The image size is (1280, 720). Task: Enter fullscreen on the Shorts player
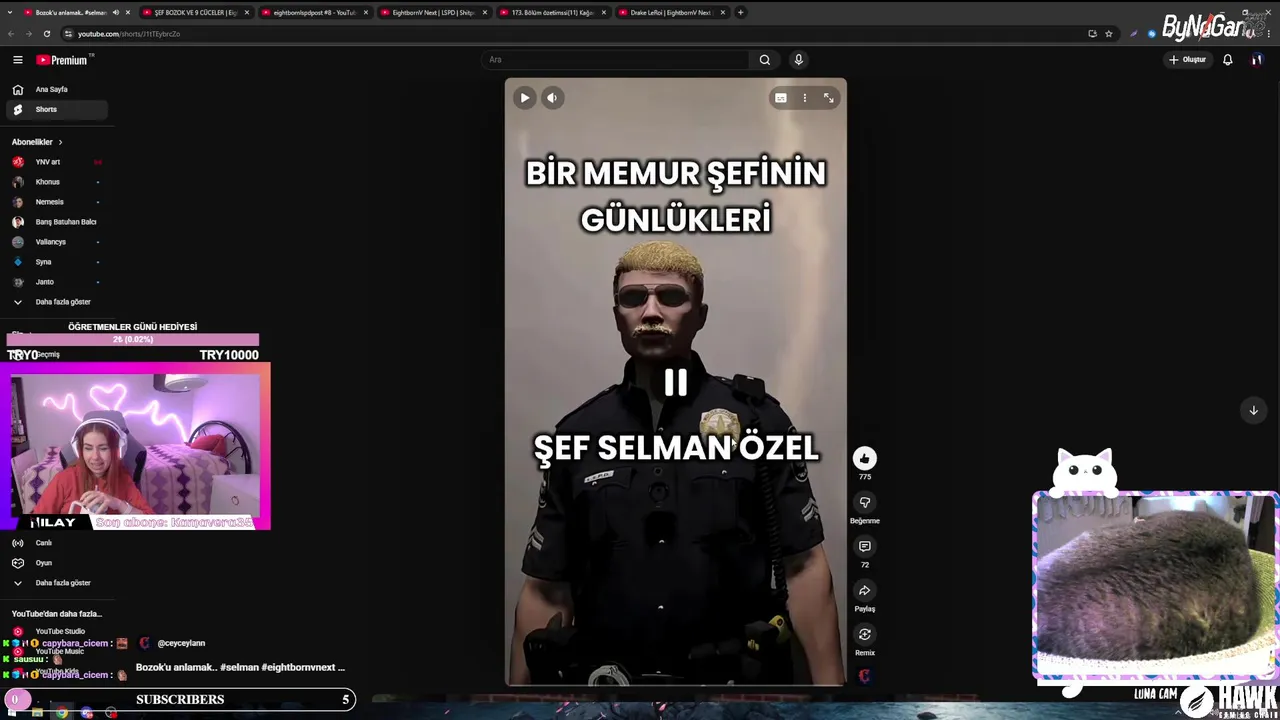point(829,98)
